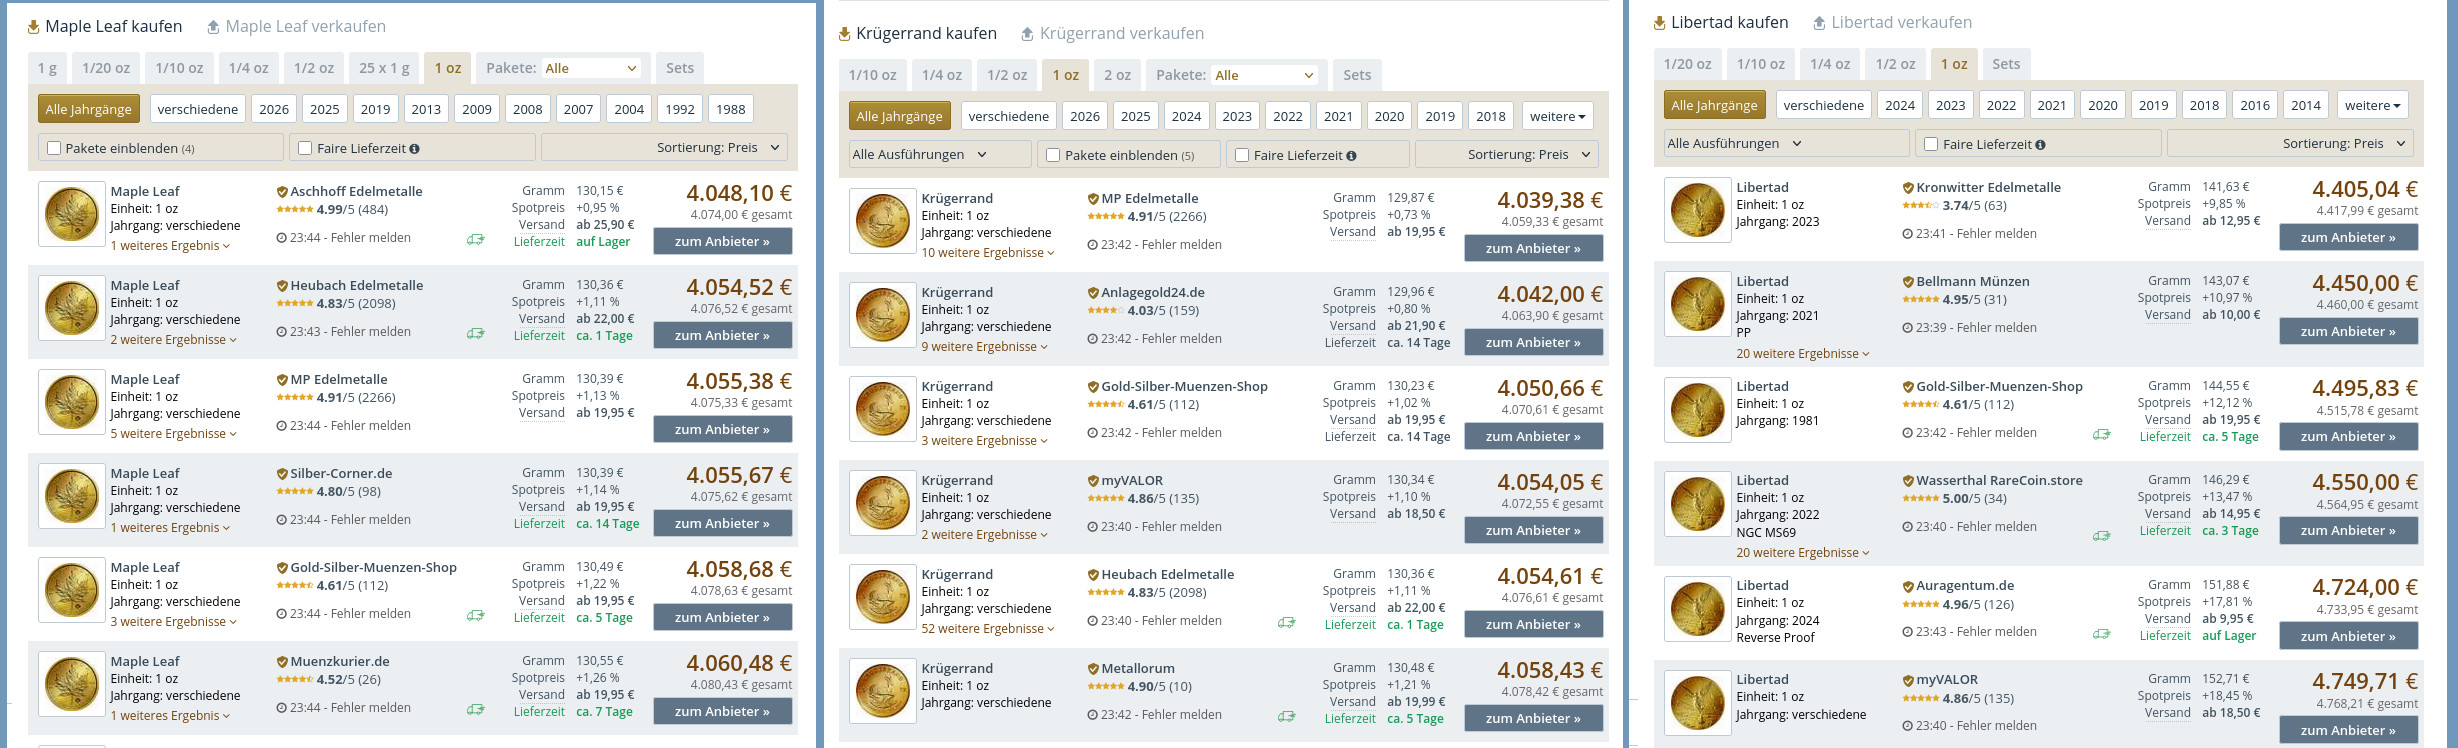Click the green delivery icon in Wasserthal RareCoin.store row

[x=2102, y=536]
